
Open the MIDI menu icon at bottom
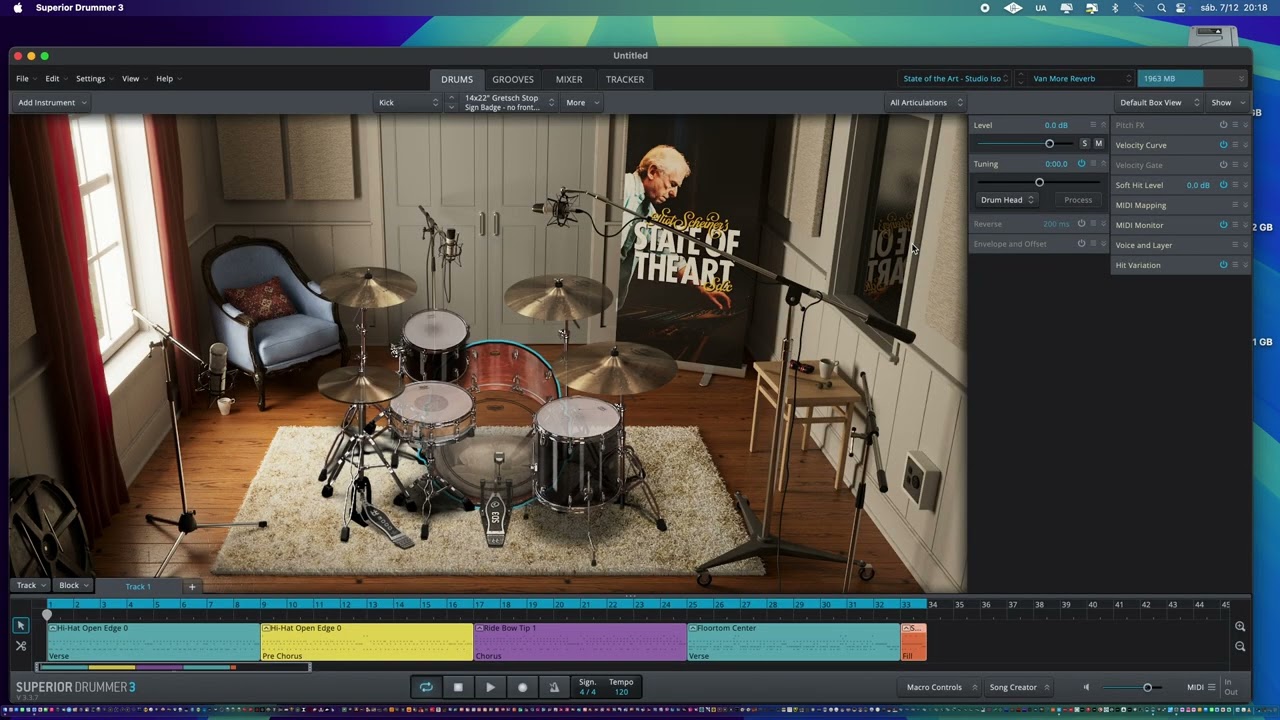tap(1211, 687)
